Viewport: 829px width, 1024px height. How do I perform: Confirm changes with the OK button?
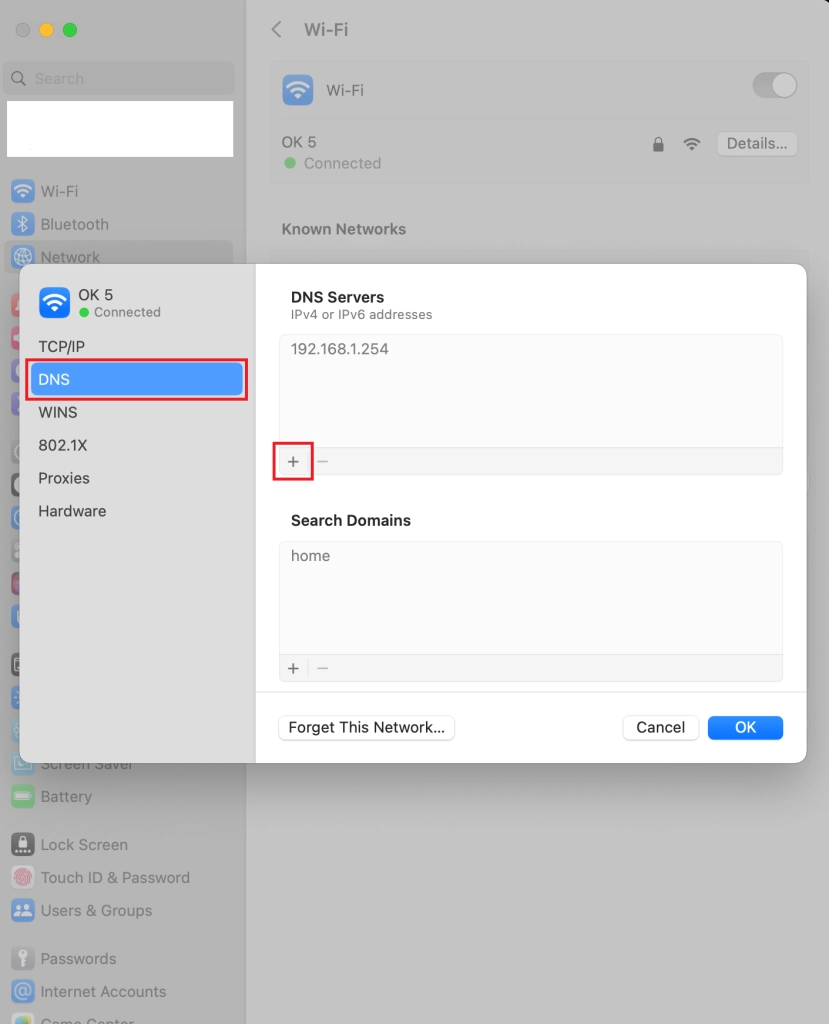[745, 728]
